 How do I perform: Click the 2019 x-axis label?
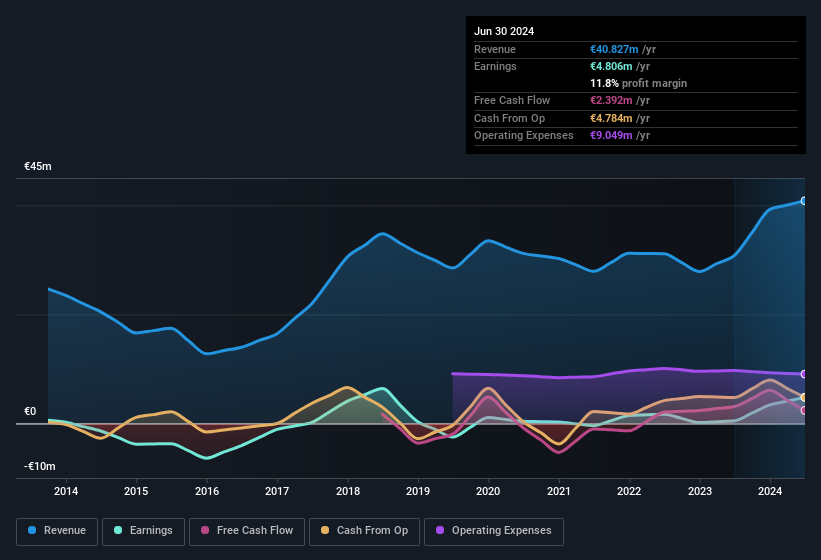click(x=418, y=491)
